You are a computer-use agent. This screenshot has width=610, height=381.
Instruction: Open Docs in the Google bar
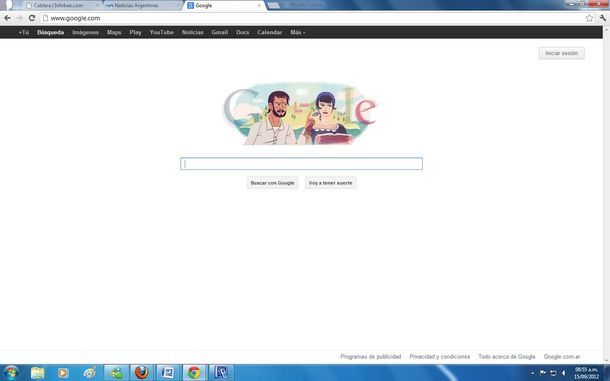pyautogui.click(x=242, y=32)
